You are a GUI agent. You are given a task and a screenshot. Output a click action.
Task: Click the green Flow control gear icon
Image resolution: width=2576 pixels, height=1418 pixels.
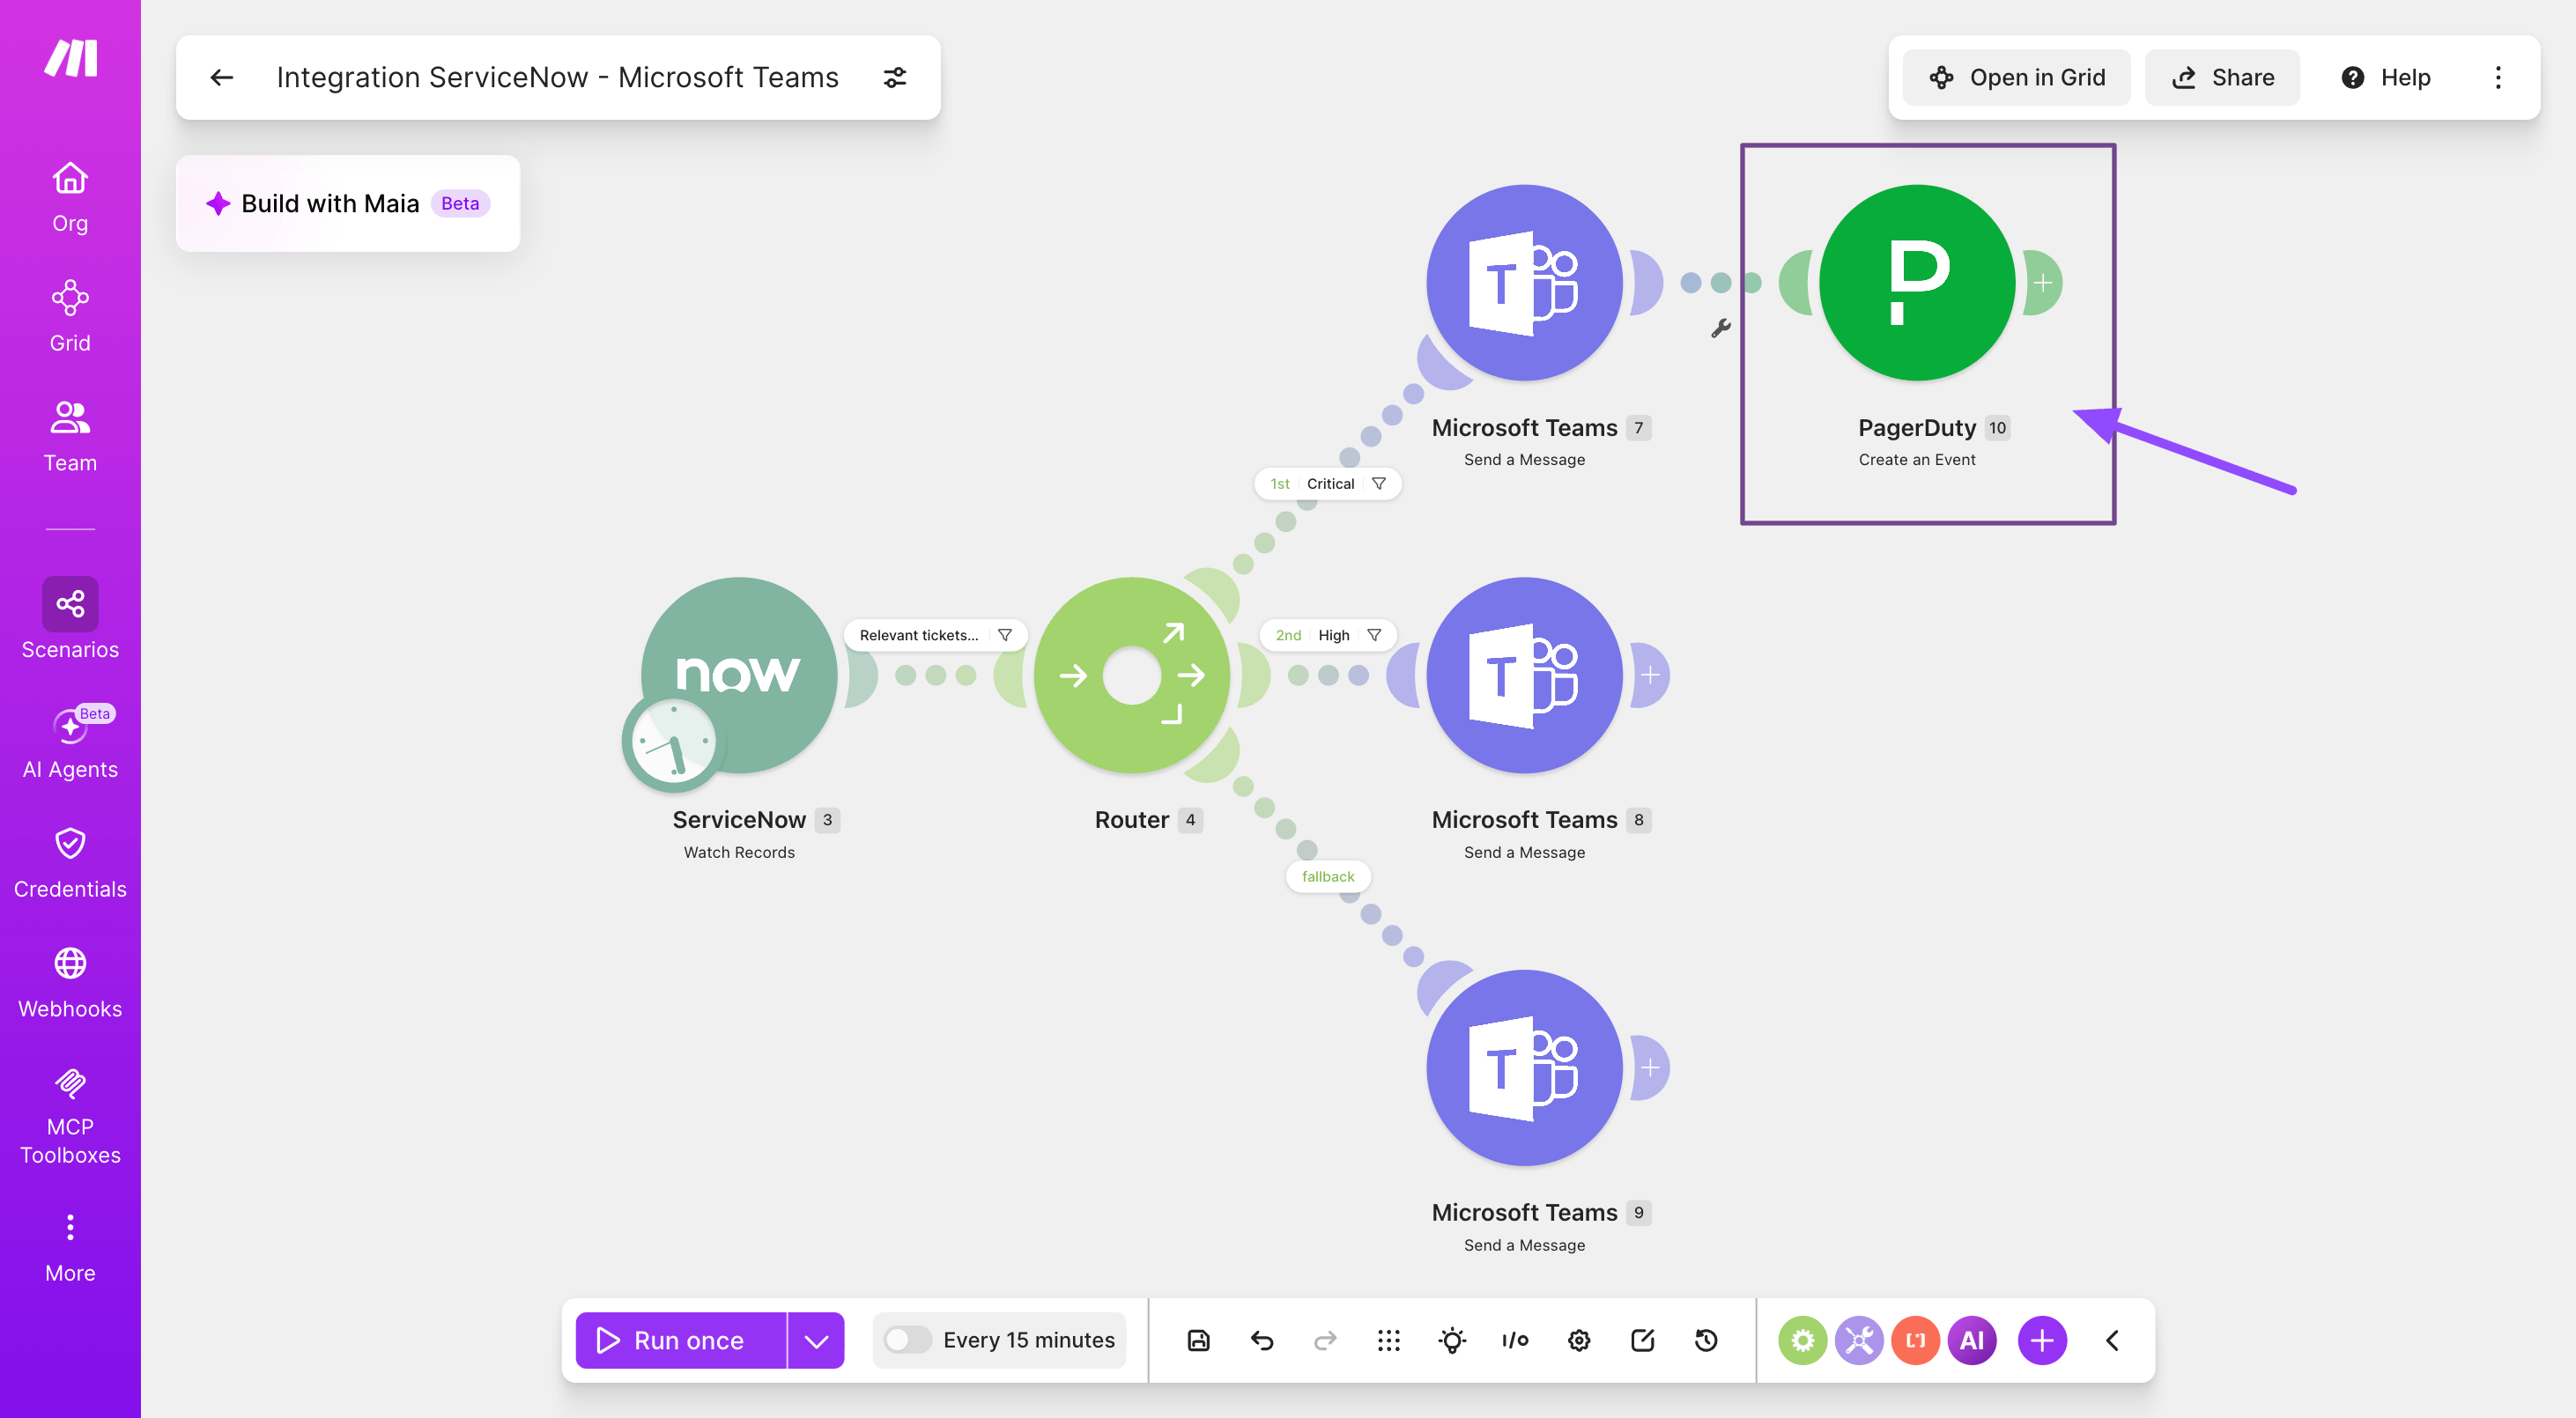click(1803, 1340)
